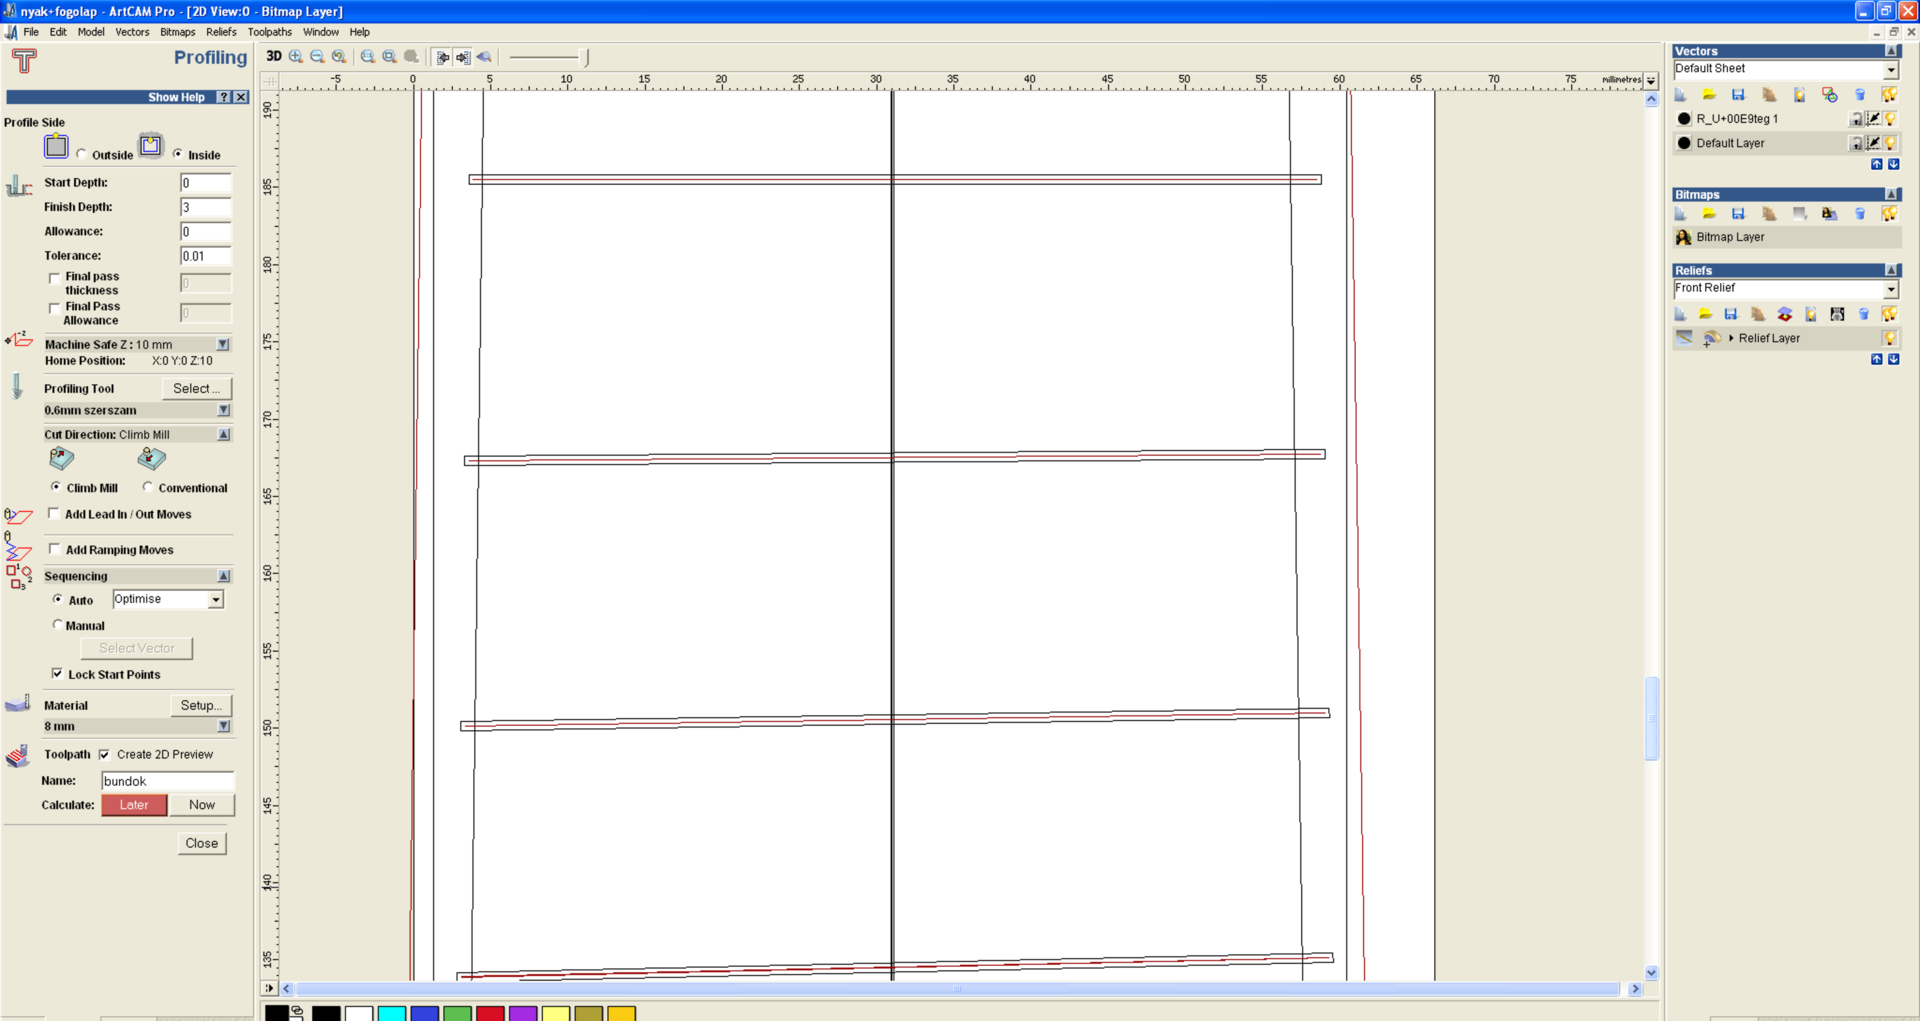Switch to the 3D view
Viewport: 1920px width, 1021px height.
pyautogui.click(x=273, y=57)
